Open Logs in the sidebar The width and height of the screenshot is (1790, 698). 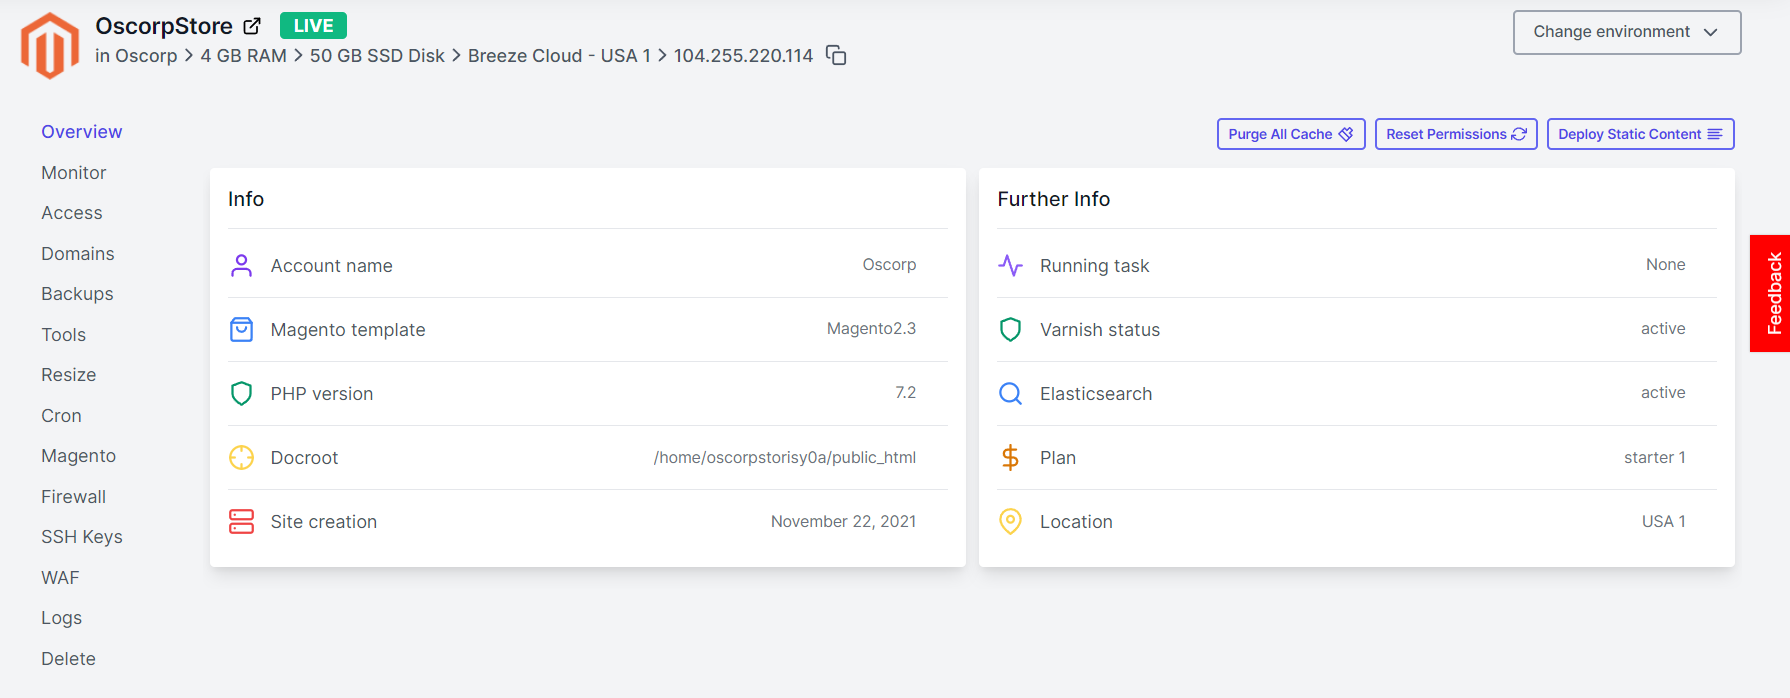62,618
